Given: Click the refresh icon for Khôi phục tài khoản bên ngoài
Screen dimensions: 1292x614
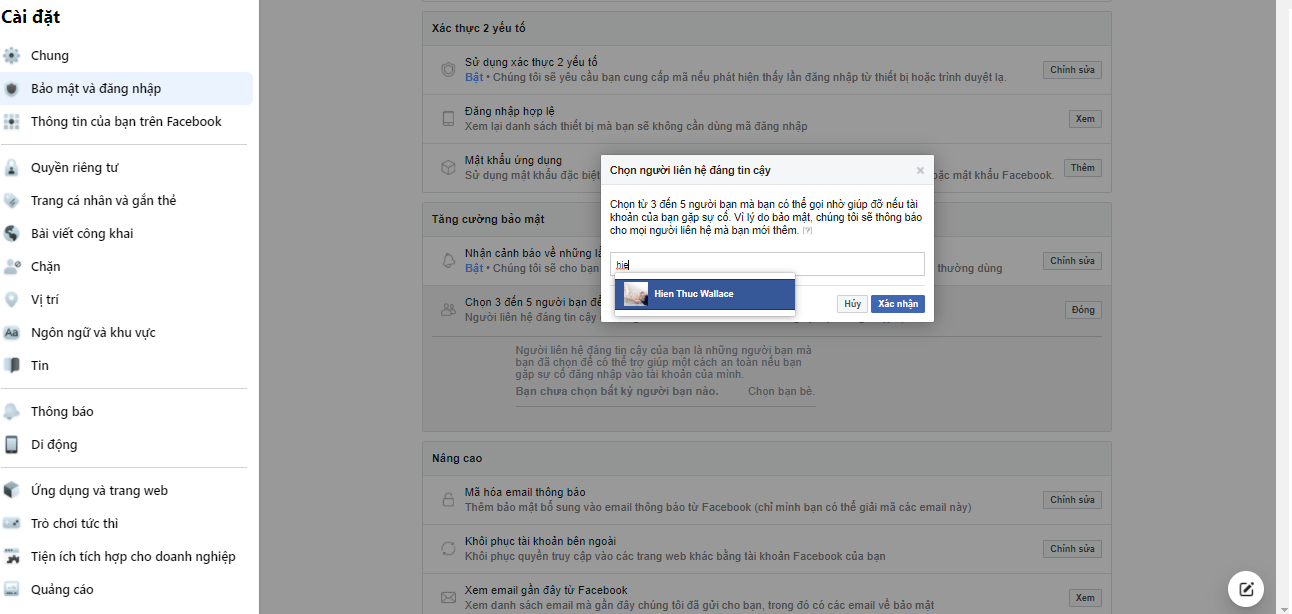Looking at the screenshot, I should tap(449, 548).
